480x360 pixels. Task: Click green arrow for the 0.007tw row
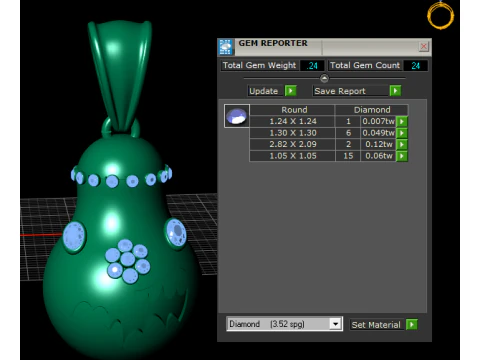tap(402, 121)
